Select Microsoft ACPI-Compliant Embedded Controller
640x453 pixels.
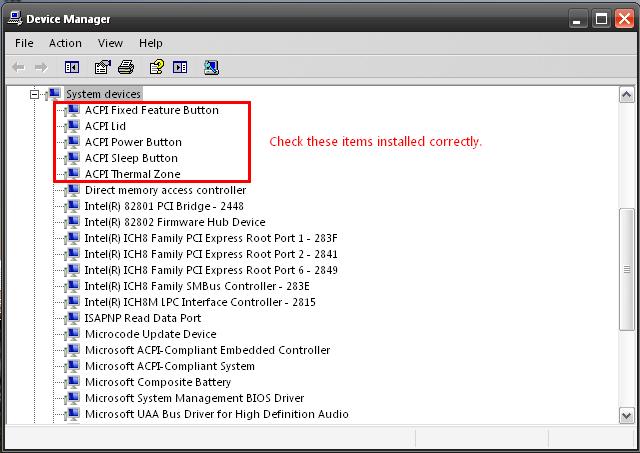pyautogui.click(x=207, y=350)
